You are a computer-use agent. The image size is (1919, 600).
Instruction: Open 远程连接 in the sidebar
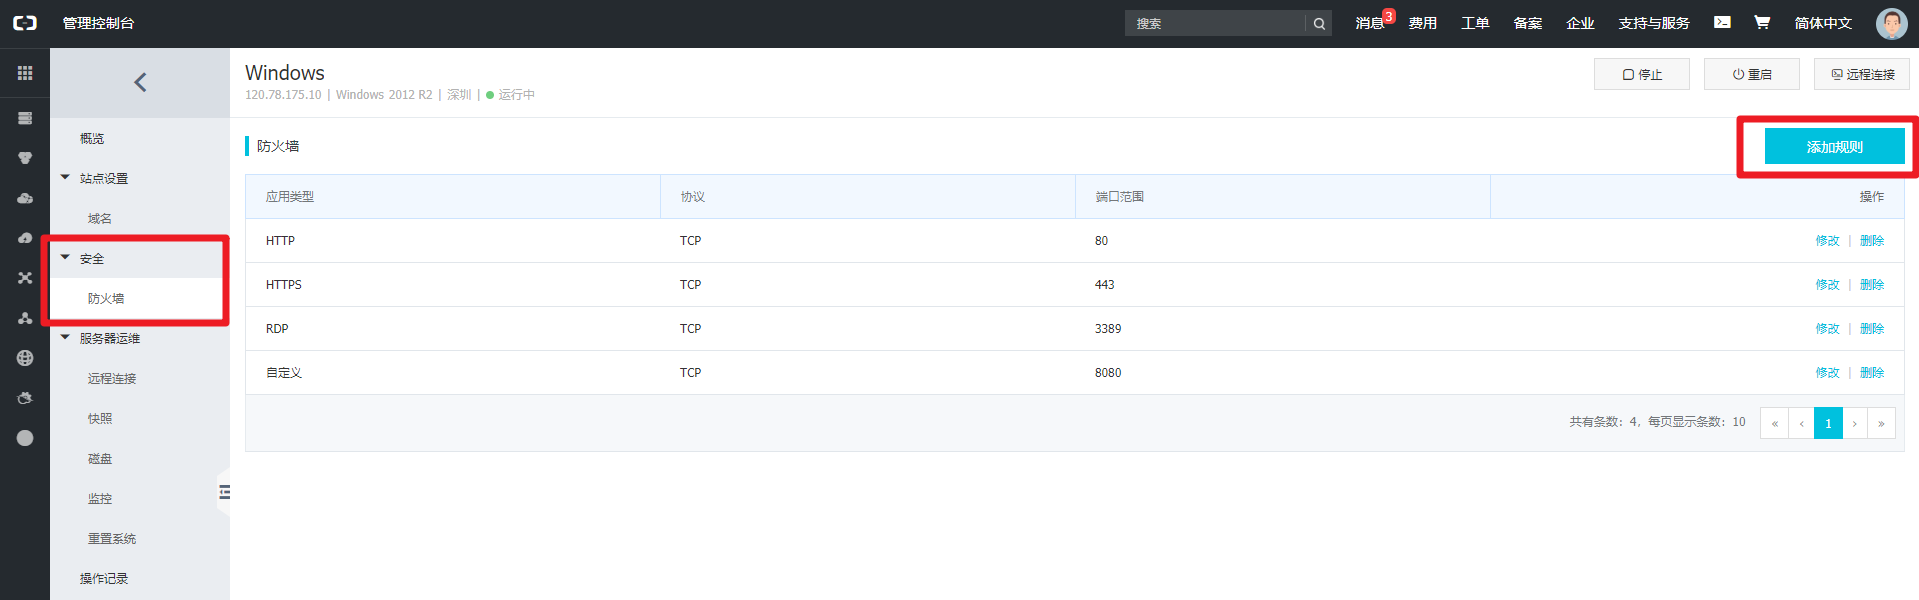click(x=112, y=378)
